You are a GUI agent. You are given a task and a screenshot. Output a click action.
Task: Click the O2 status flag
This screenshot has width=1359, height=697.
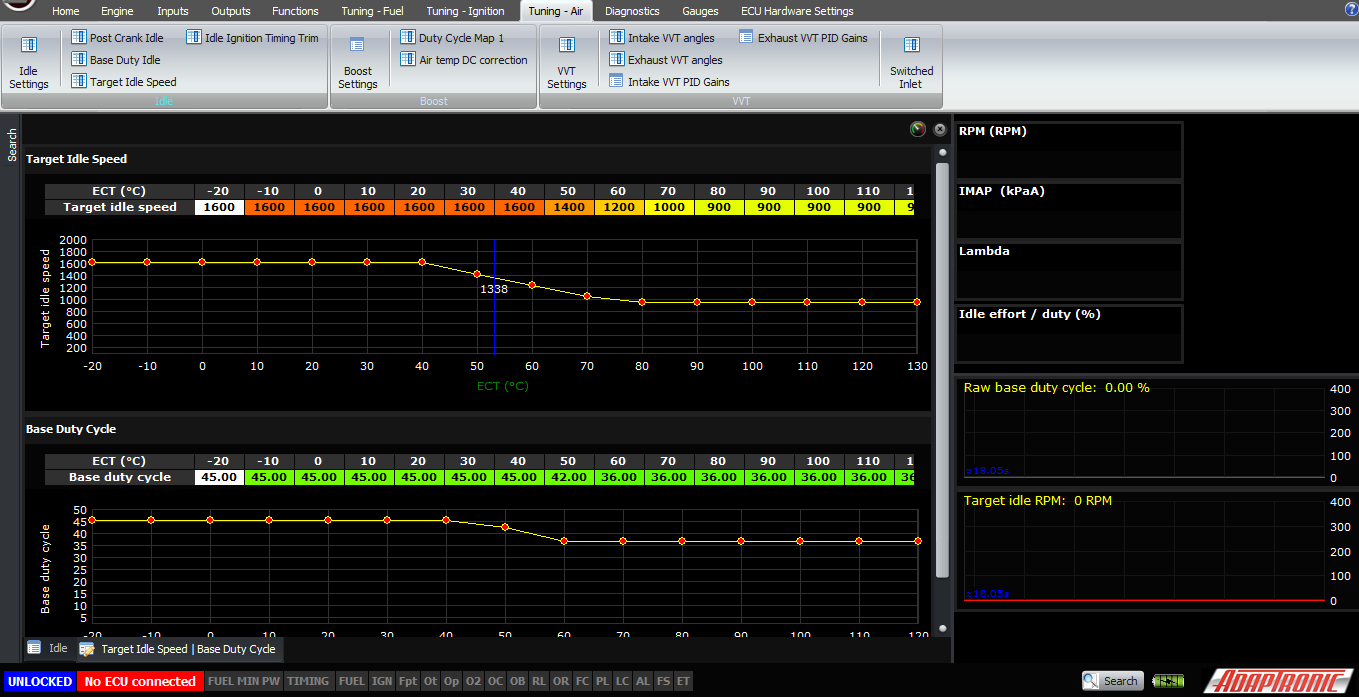(x=473, y=681)
